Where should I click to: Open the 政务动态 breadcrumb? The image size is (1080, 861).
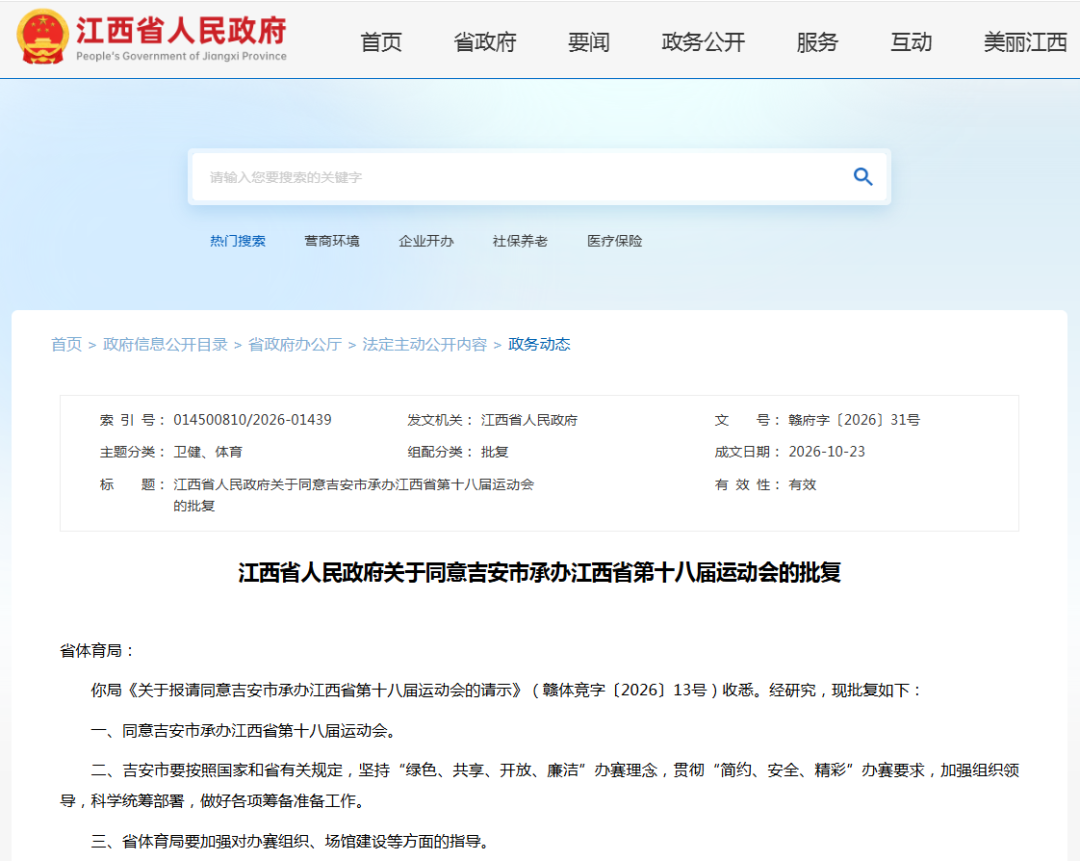539,344
